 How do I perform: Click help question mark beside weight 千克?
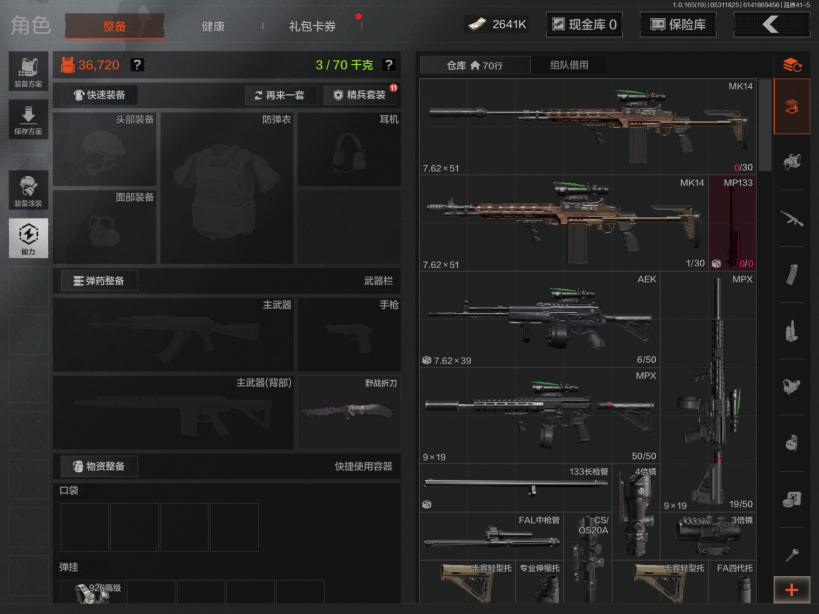click(x=388, y=65)
